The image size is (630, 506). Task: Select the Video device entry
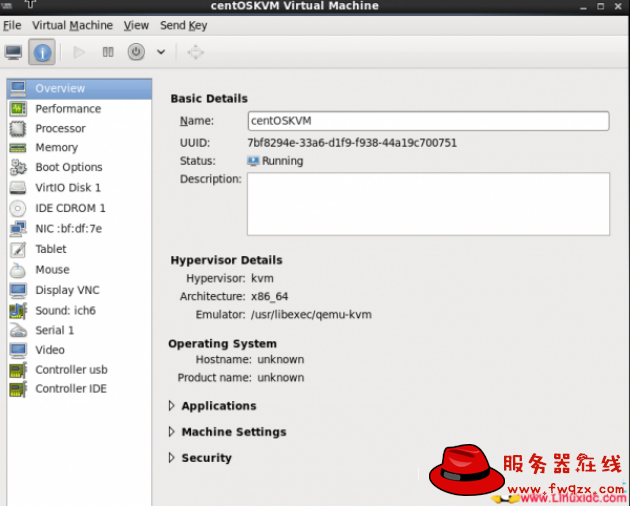[x=79, y=350]
